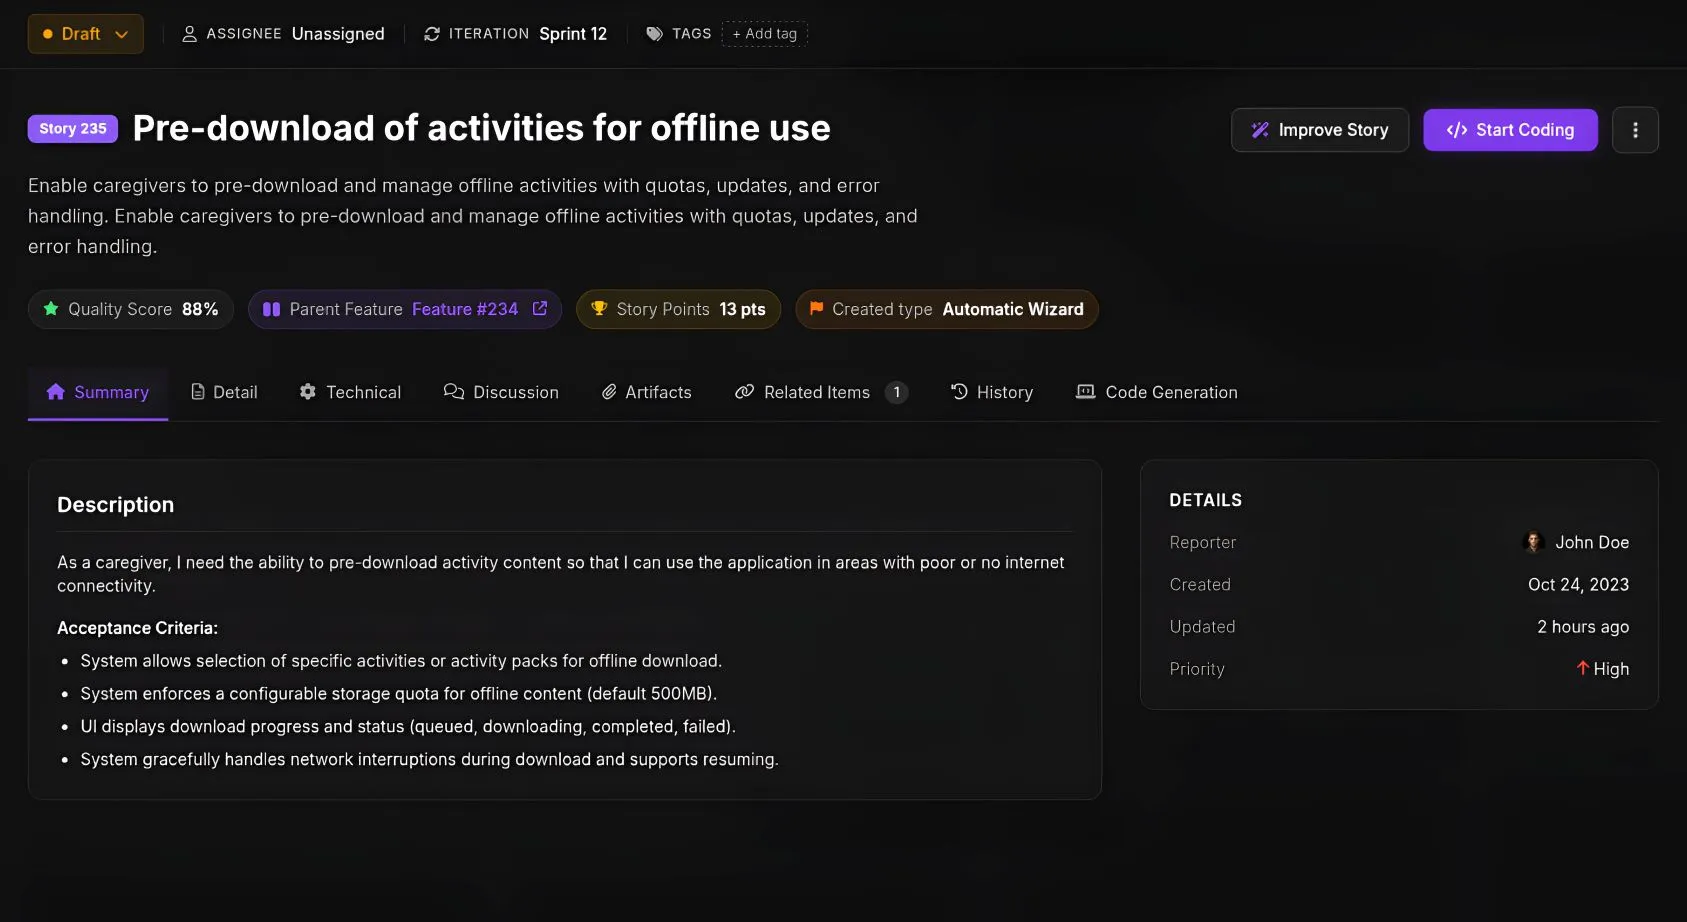Switch to the Technical tab
This screenshot has height=922, width=1687.
(x=350, y=392)
